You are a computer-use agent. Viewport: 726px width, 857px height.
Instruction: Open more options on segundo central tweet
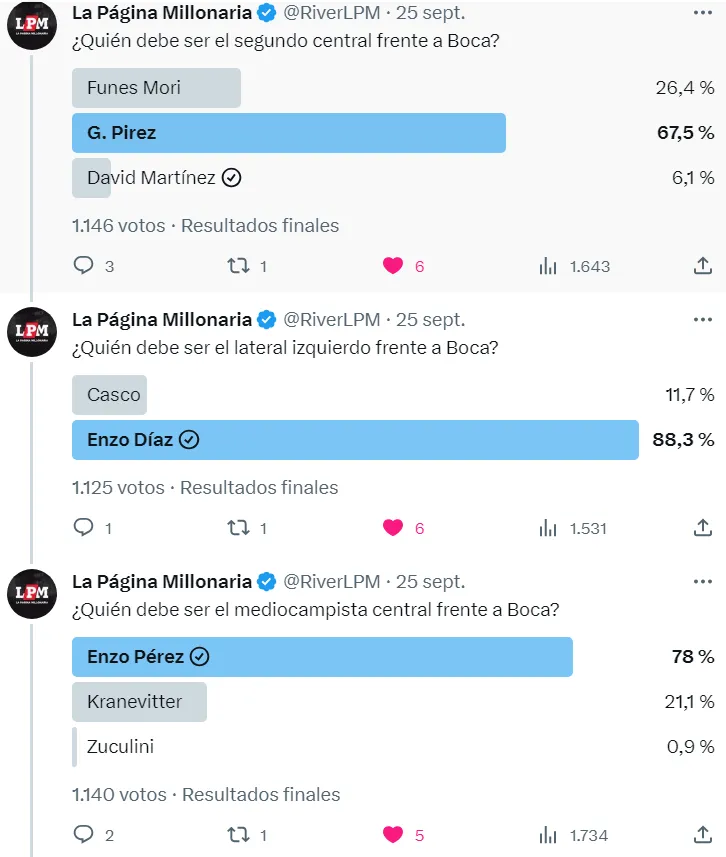(702, 13)
